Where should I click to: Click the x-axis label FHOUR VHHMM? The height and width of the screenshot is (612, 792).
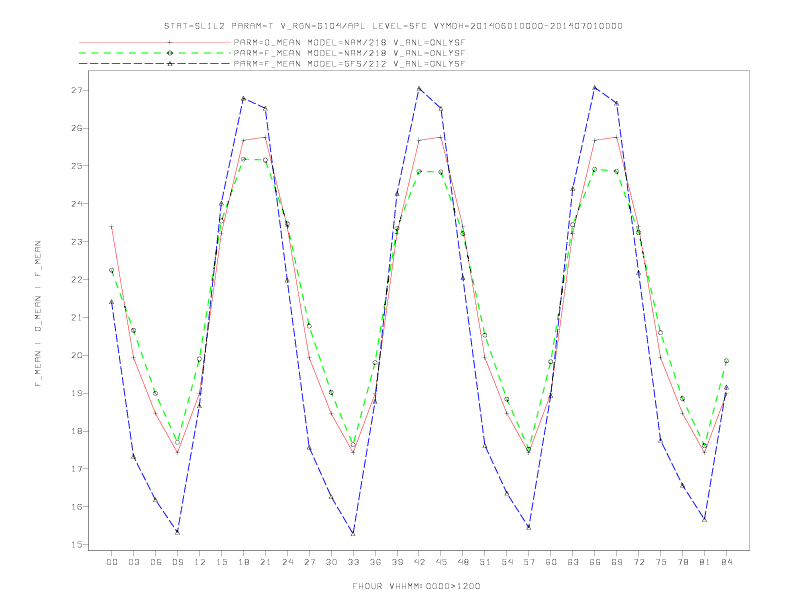click(416, 586)
